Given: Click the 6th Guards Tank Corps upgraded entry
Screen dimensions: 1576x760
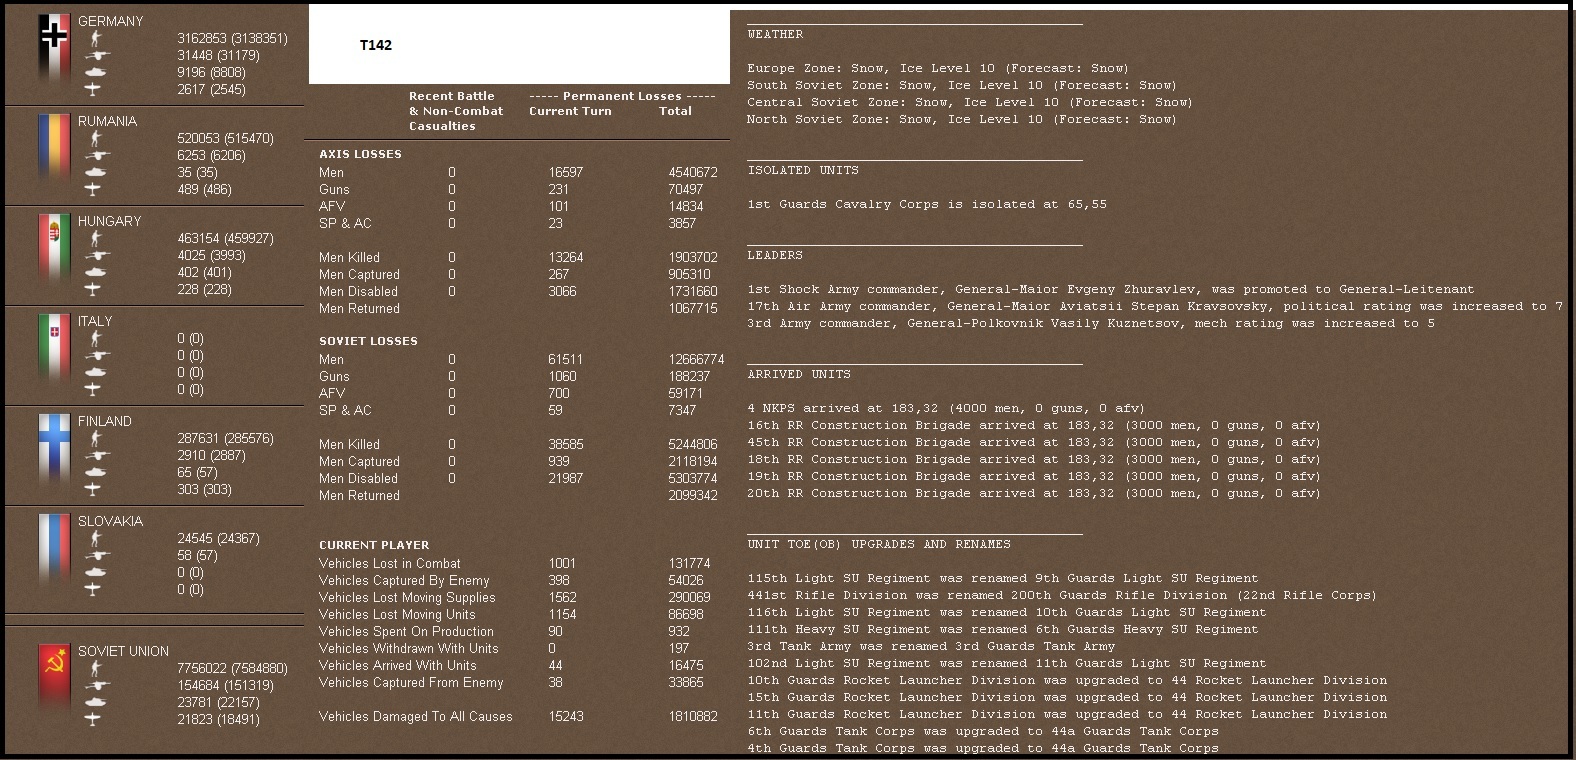Looking at the screenshot, I should (983, 731).
